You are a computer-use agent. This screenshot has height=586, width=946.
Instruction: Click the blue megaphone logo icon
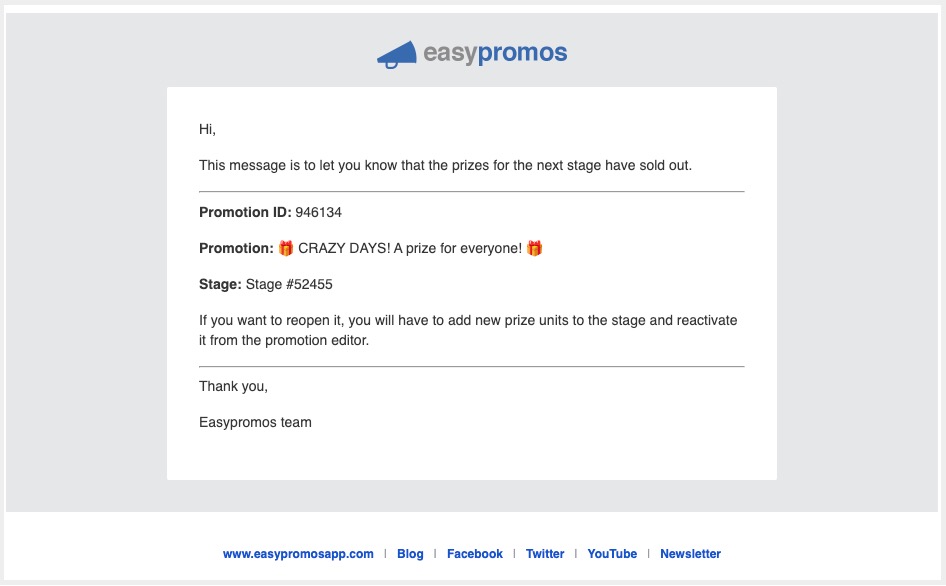[396, 55]
